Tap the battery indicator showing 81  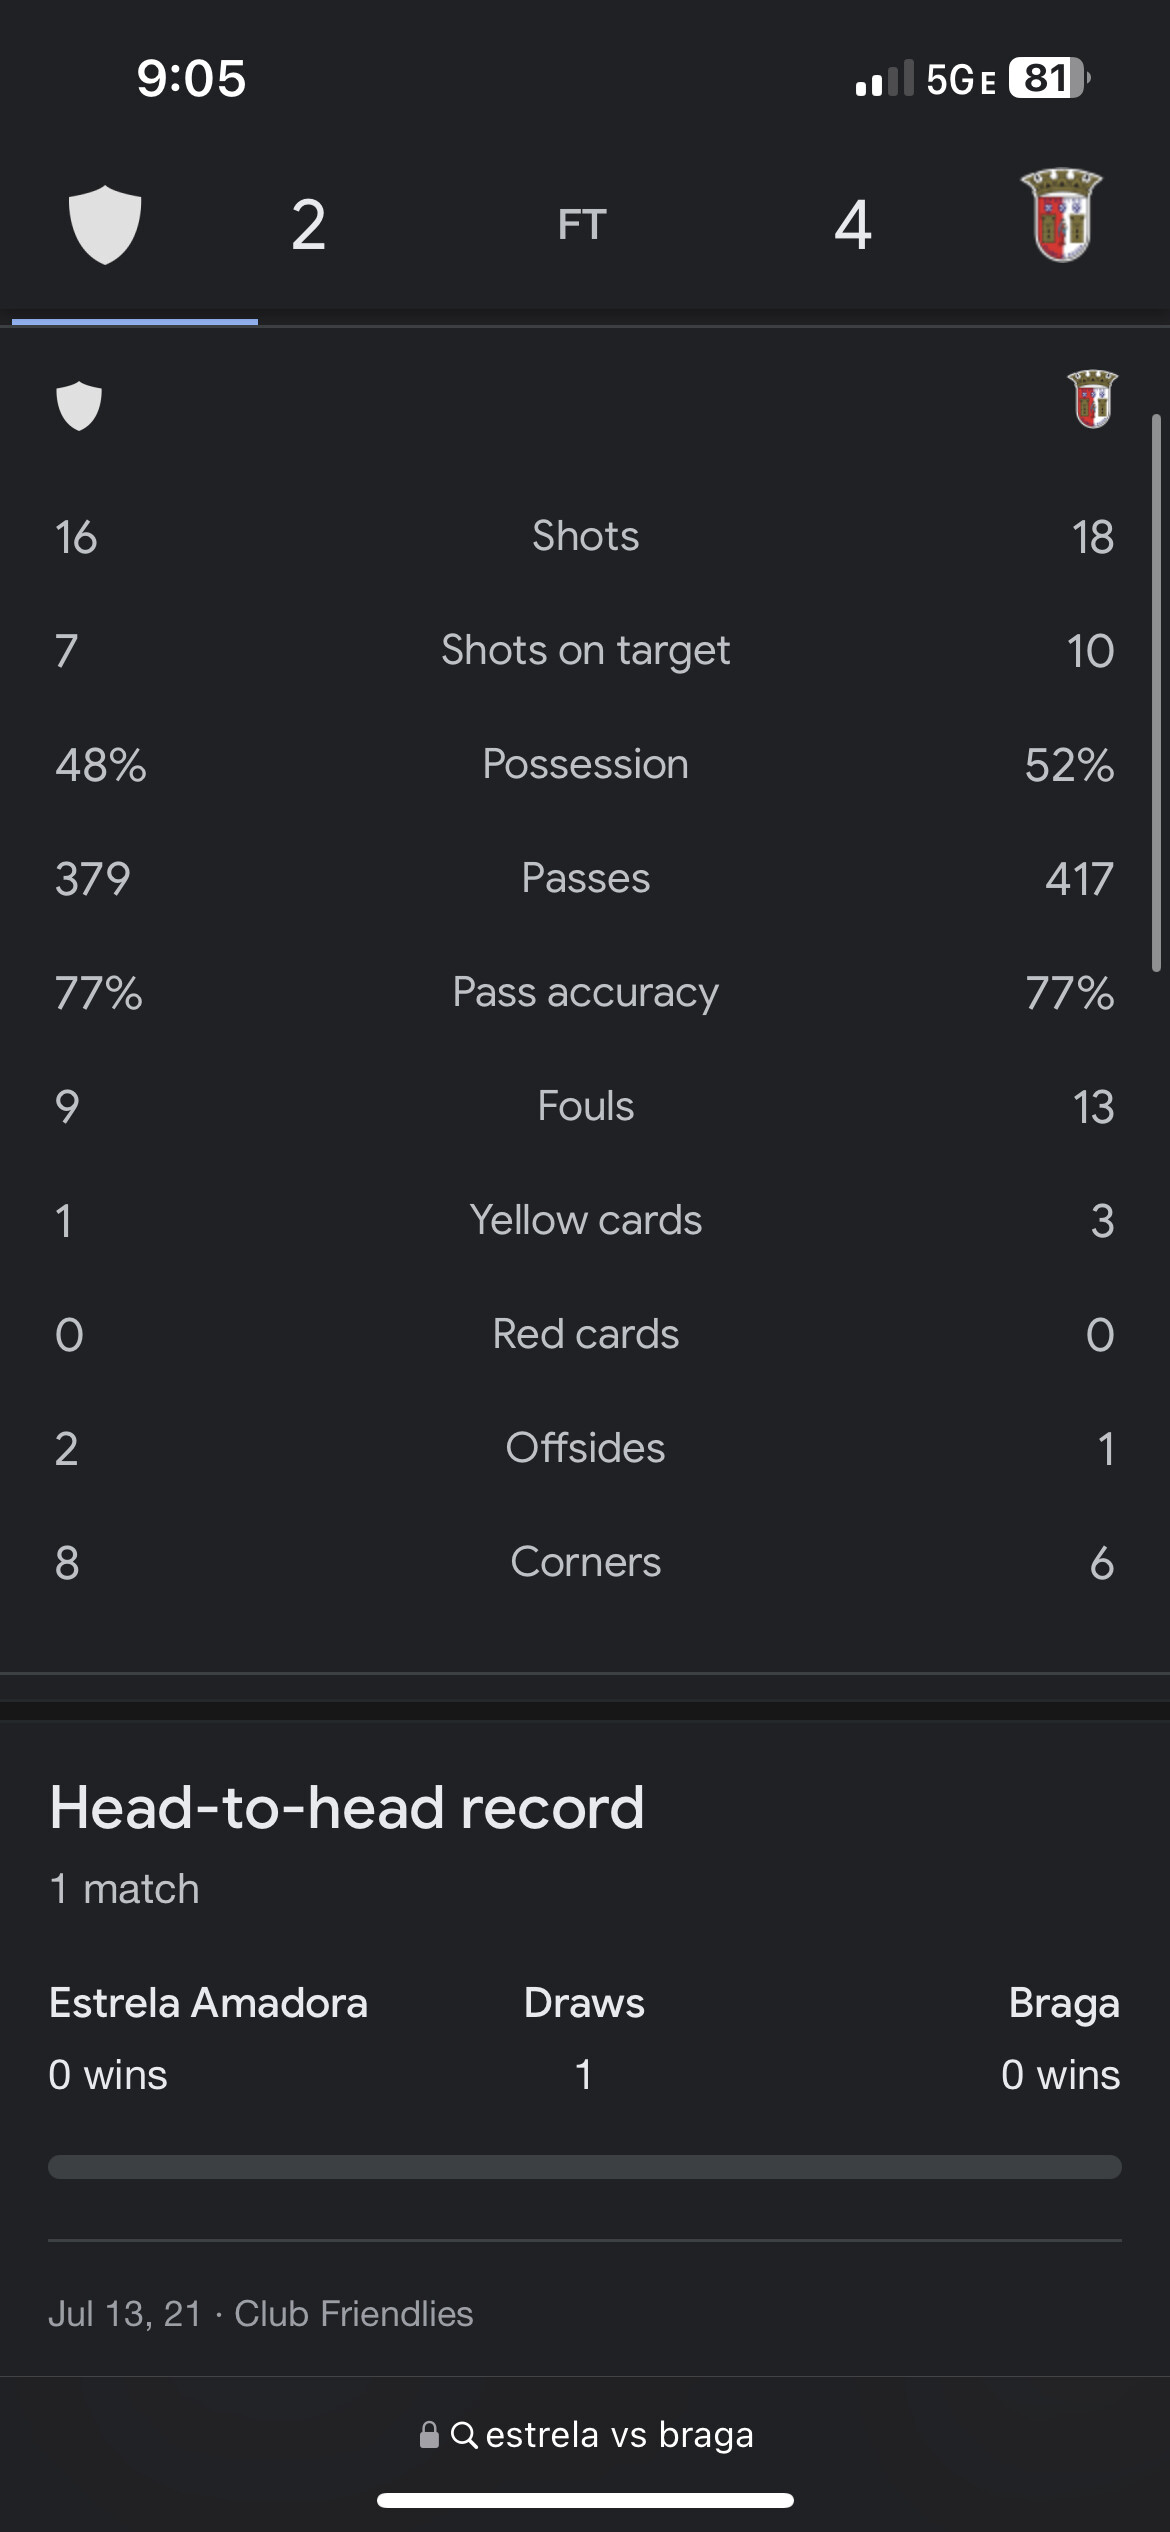click(1047, 78)
